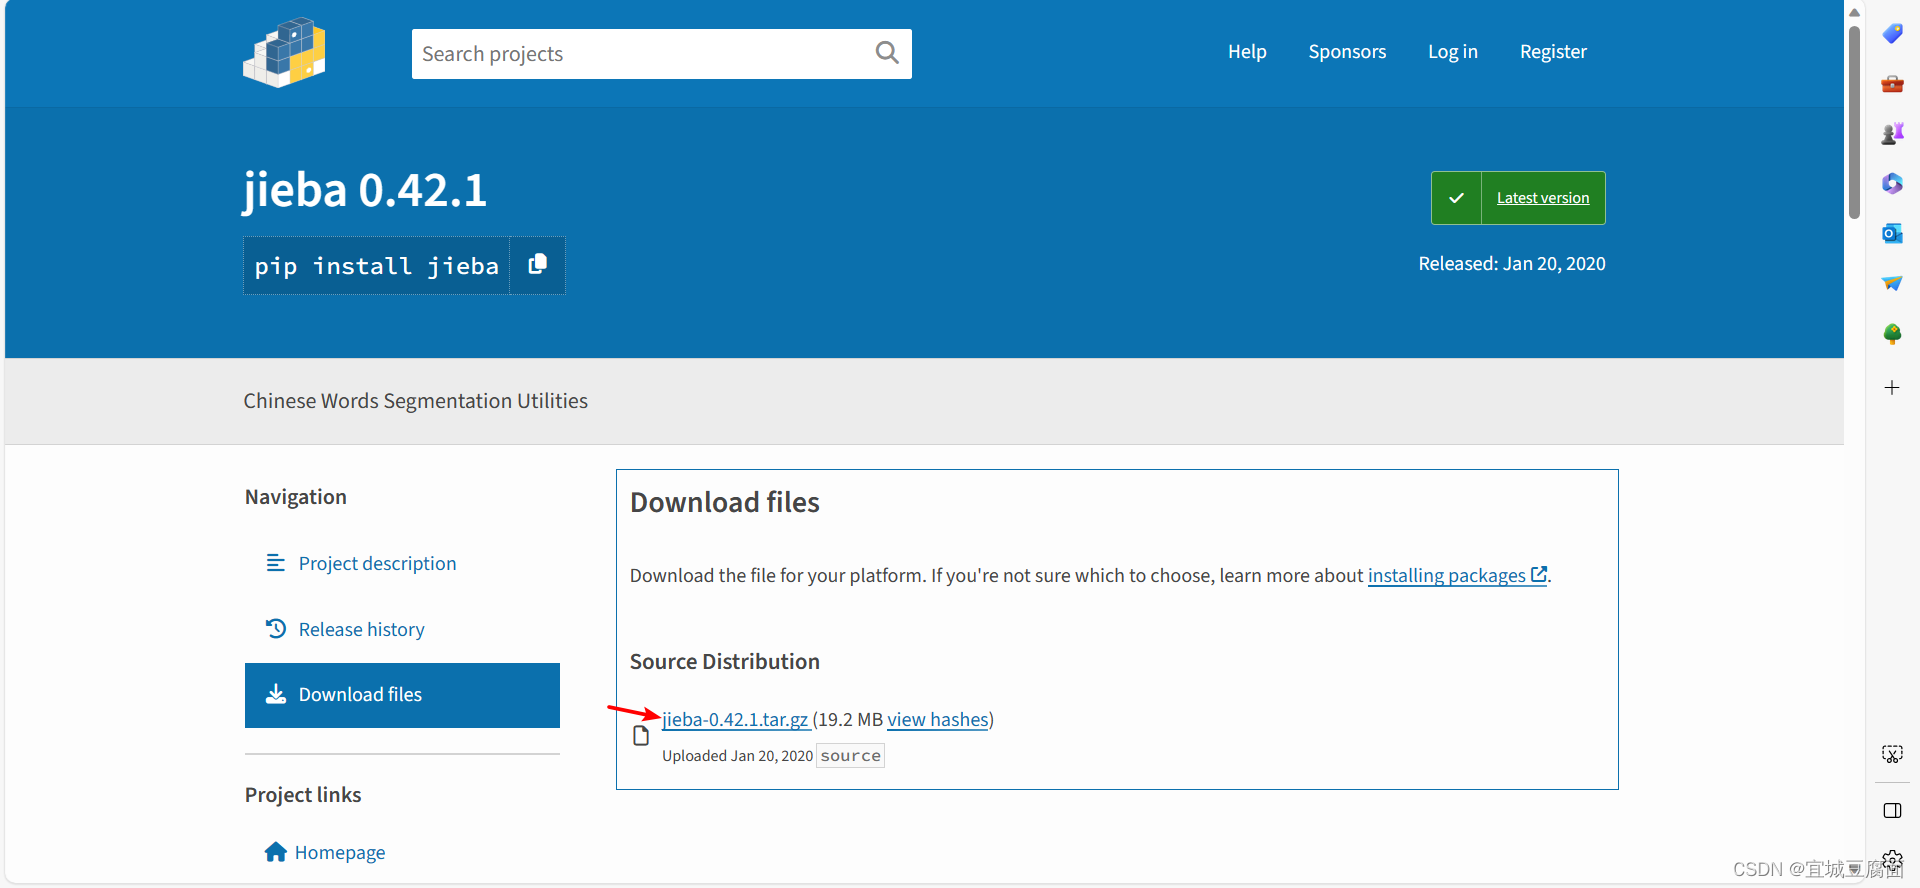Click view hashes link
Screen dimensions: 1920x888
(938, 719)
